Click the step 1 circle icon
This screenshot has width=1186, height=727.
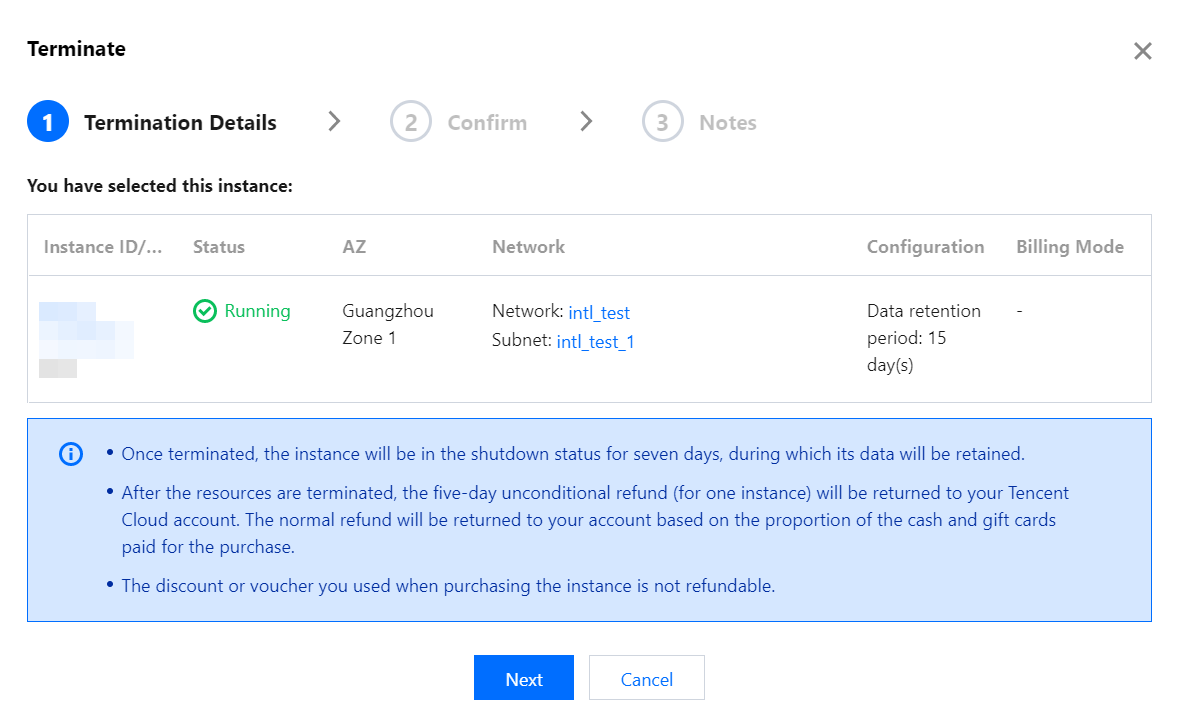click(x=48, y=123)
